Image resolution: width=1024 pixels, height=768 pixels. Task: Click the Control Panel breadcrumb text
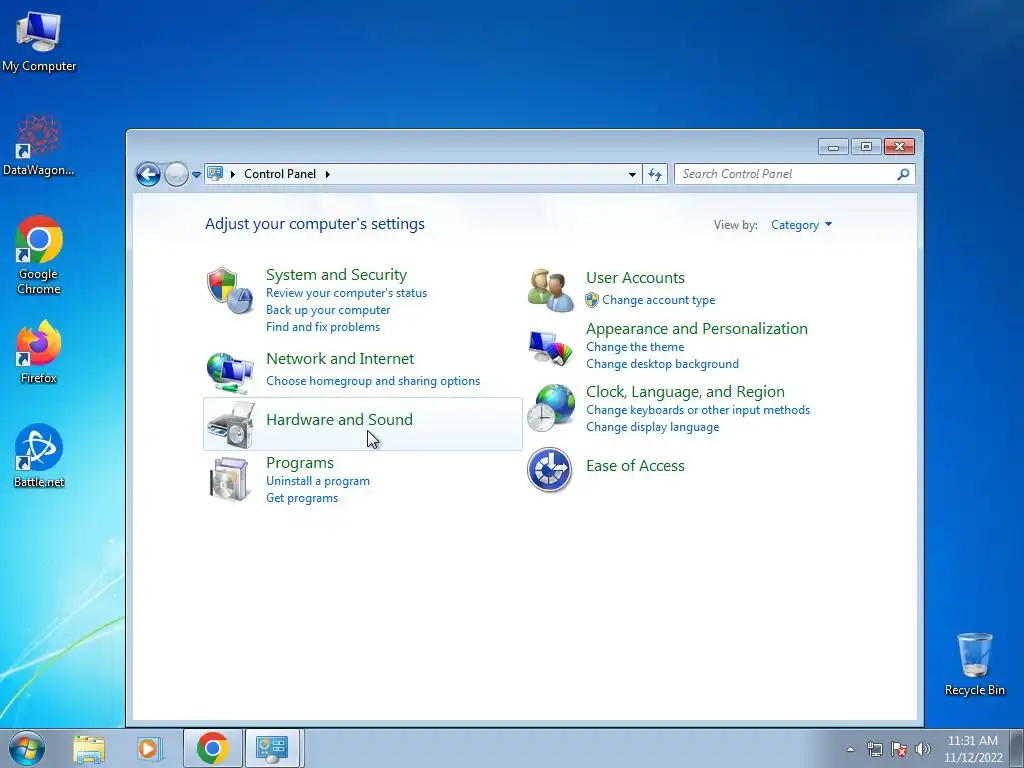pyautogui.click(x=280, y=174)
